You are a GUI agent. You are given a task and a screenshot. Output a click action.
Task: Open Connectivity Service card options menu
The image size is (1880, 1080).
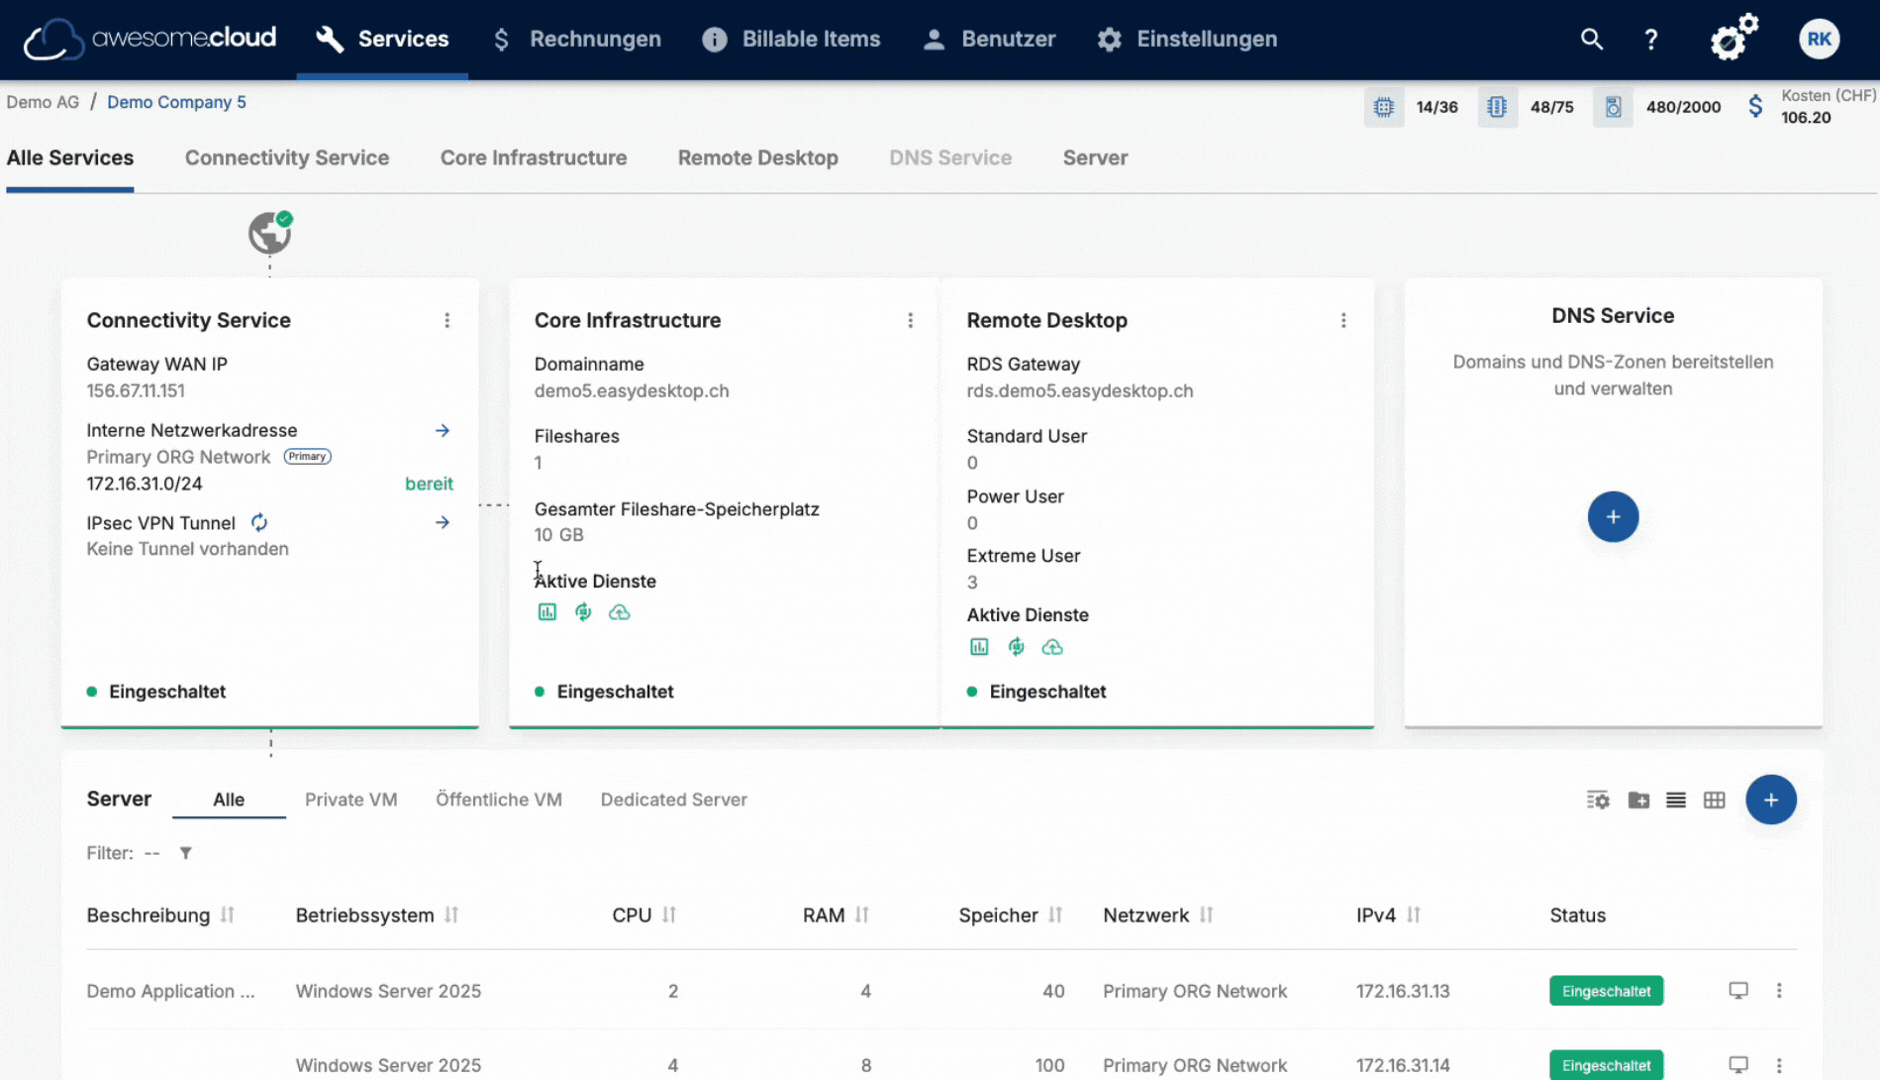(x=447, y=320)
